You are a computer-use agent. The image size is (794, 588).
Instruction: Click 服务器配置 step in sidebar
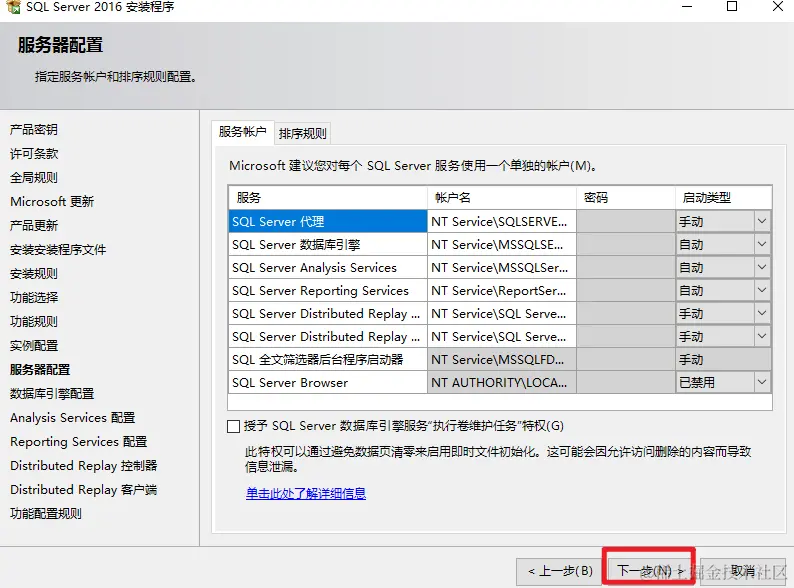tap(40, 370)
